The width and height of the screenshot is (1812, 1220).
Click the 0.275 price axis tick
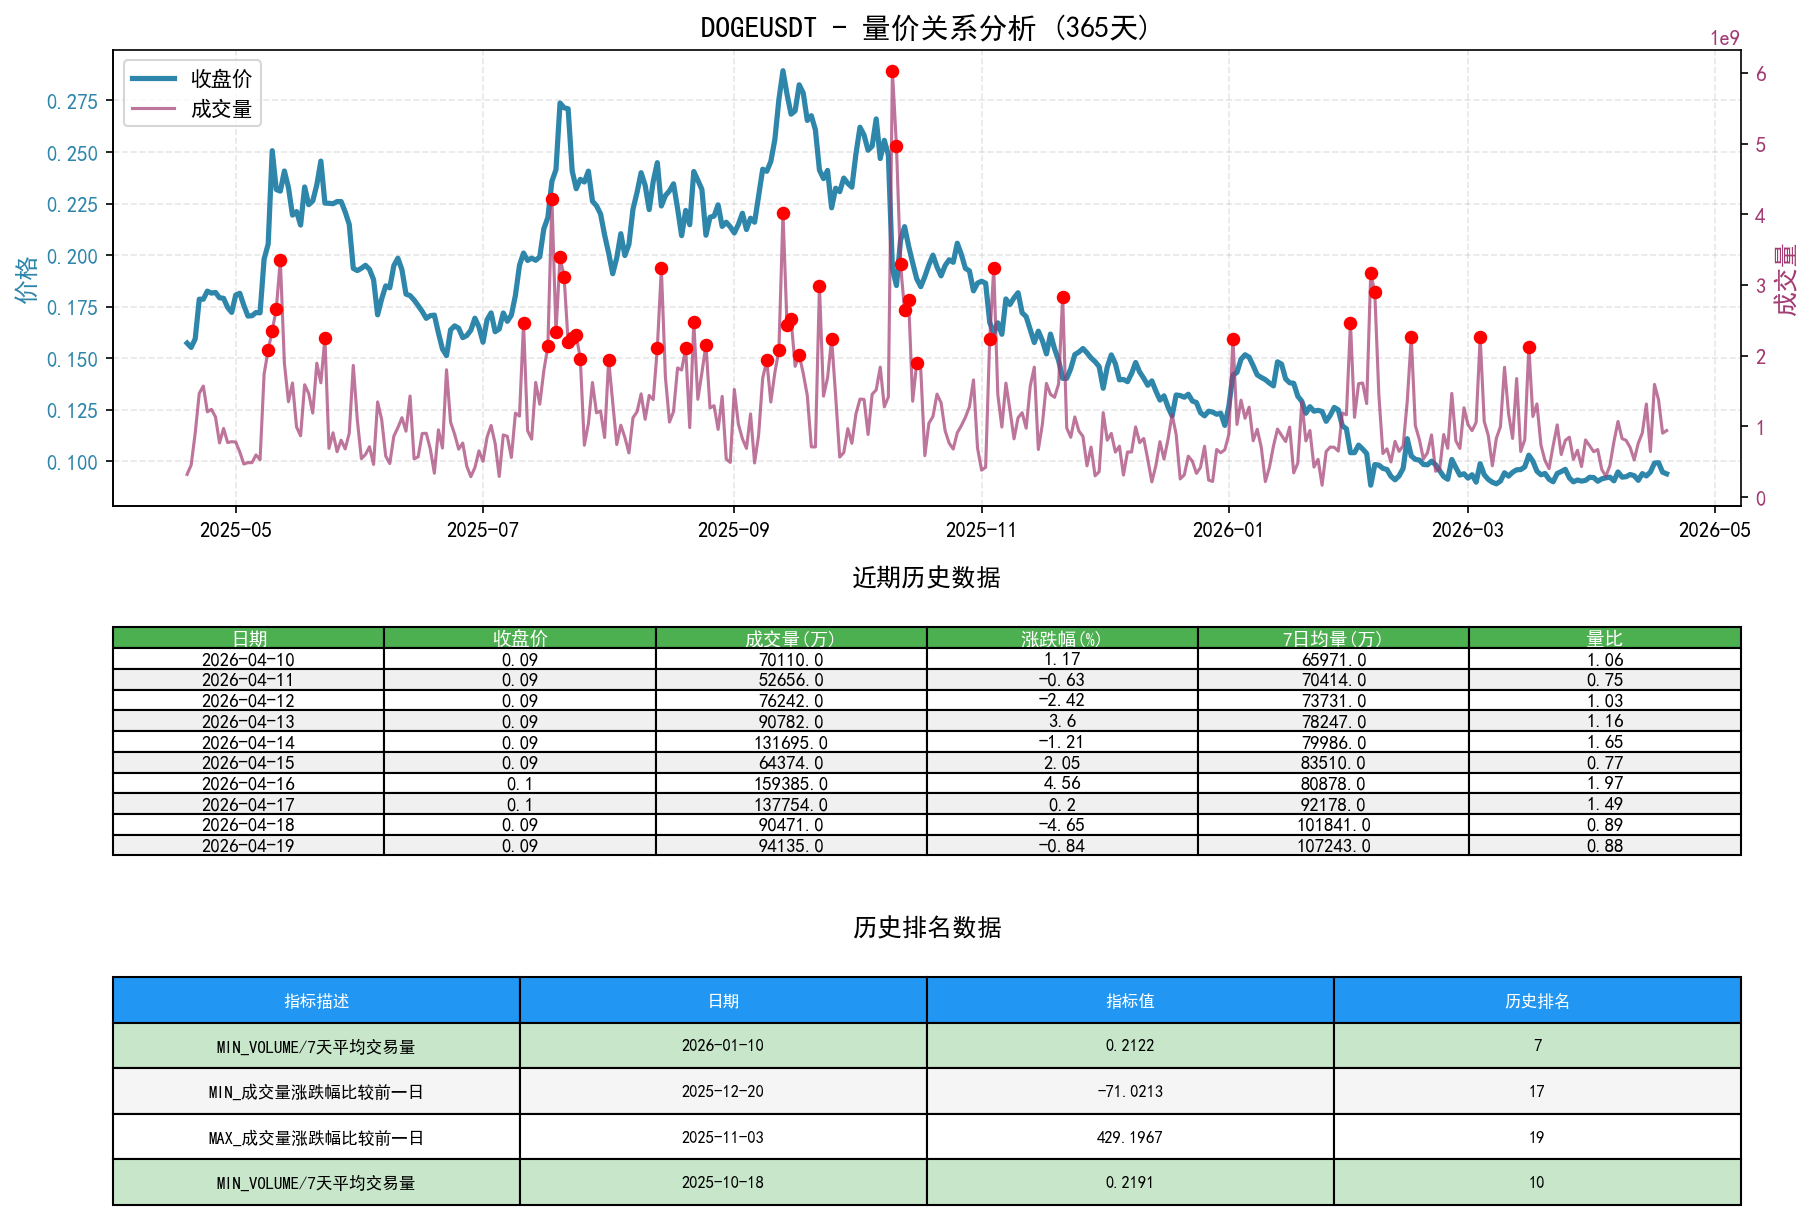pos(73,101)
